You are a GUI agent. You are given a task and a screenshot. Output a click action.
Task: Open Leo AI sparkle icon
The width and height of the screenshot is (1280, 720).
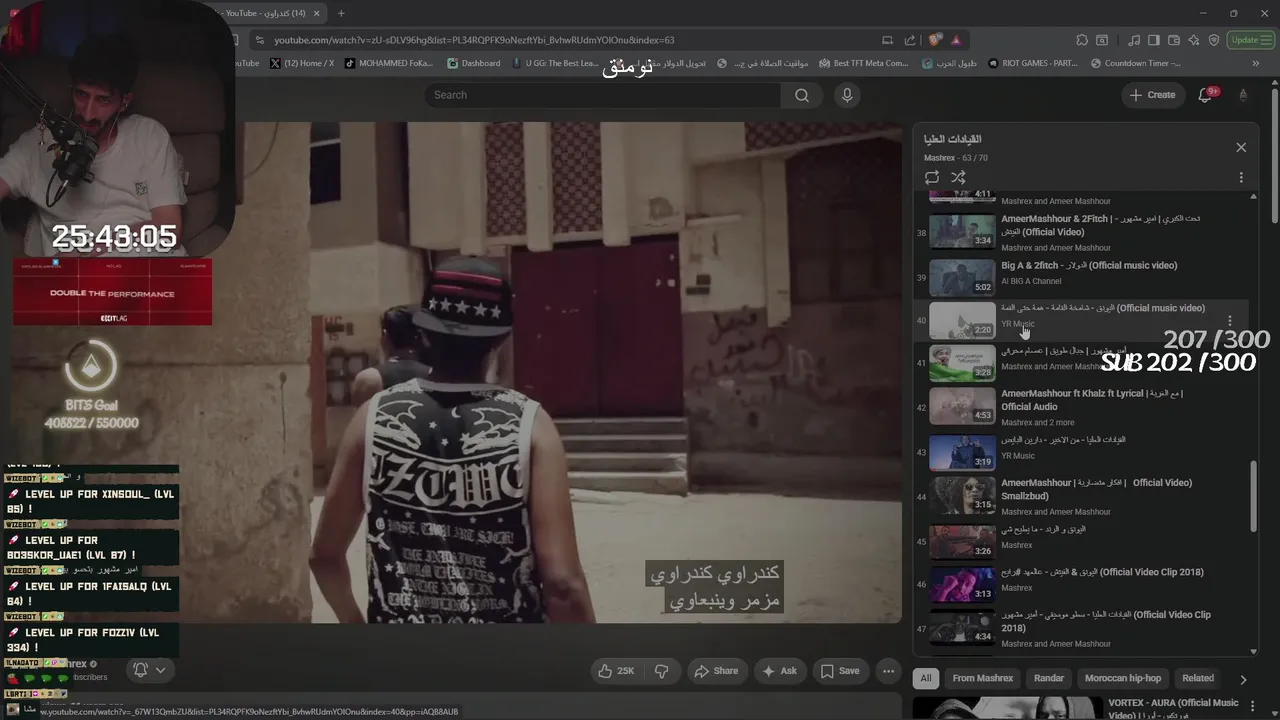[1194, 40]
